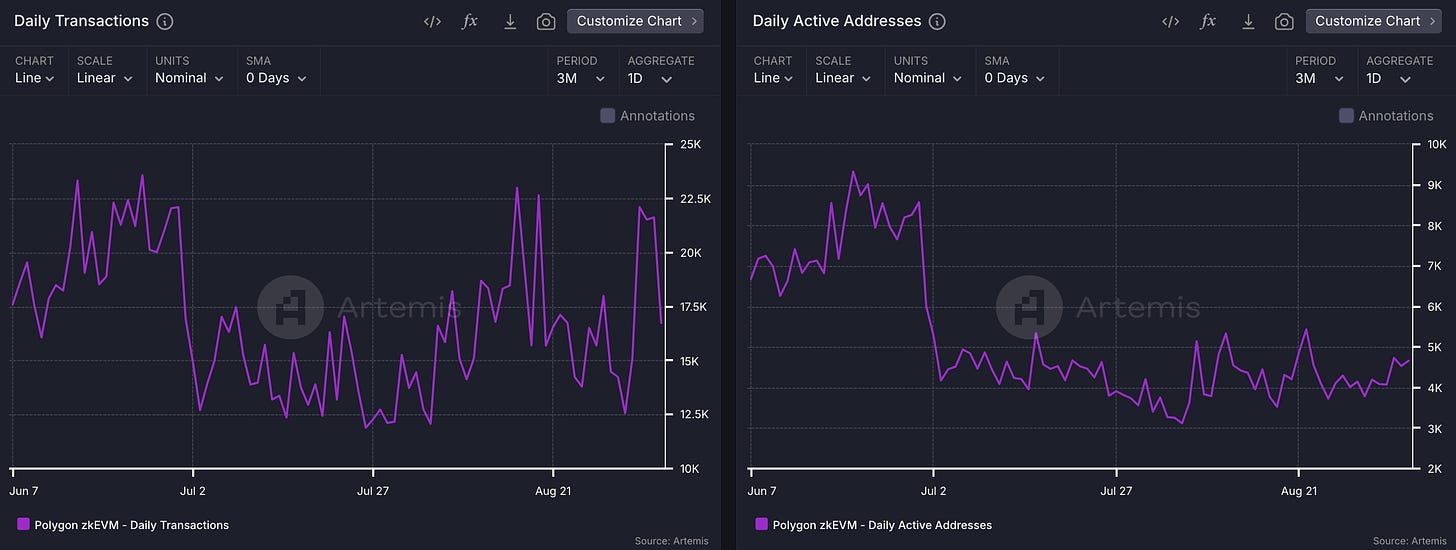Click Jul 27 date label on Daily Transactions
This screenshot has width=1456, height=550.
tap(373, 491)
